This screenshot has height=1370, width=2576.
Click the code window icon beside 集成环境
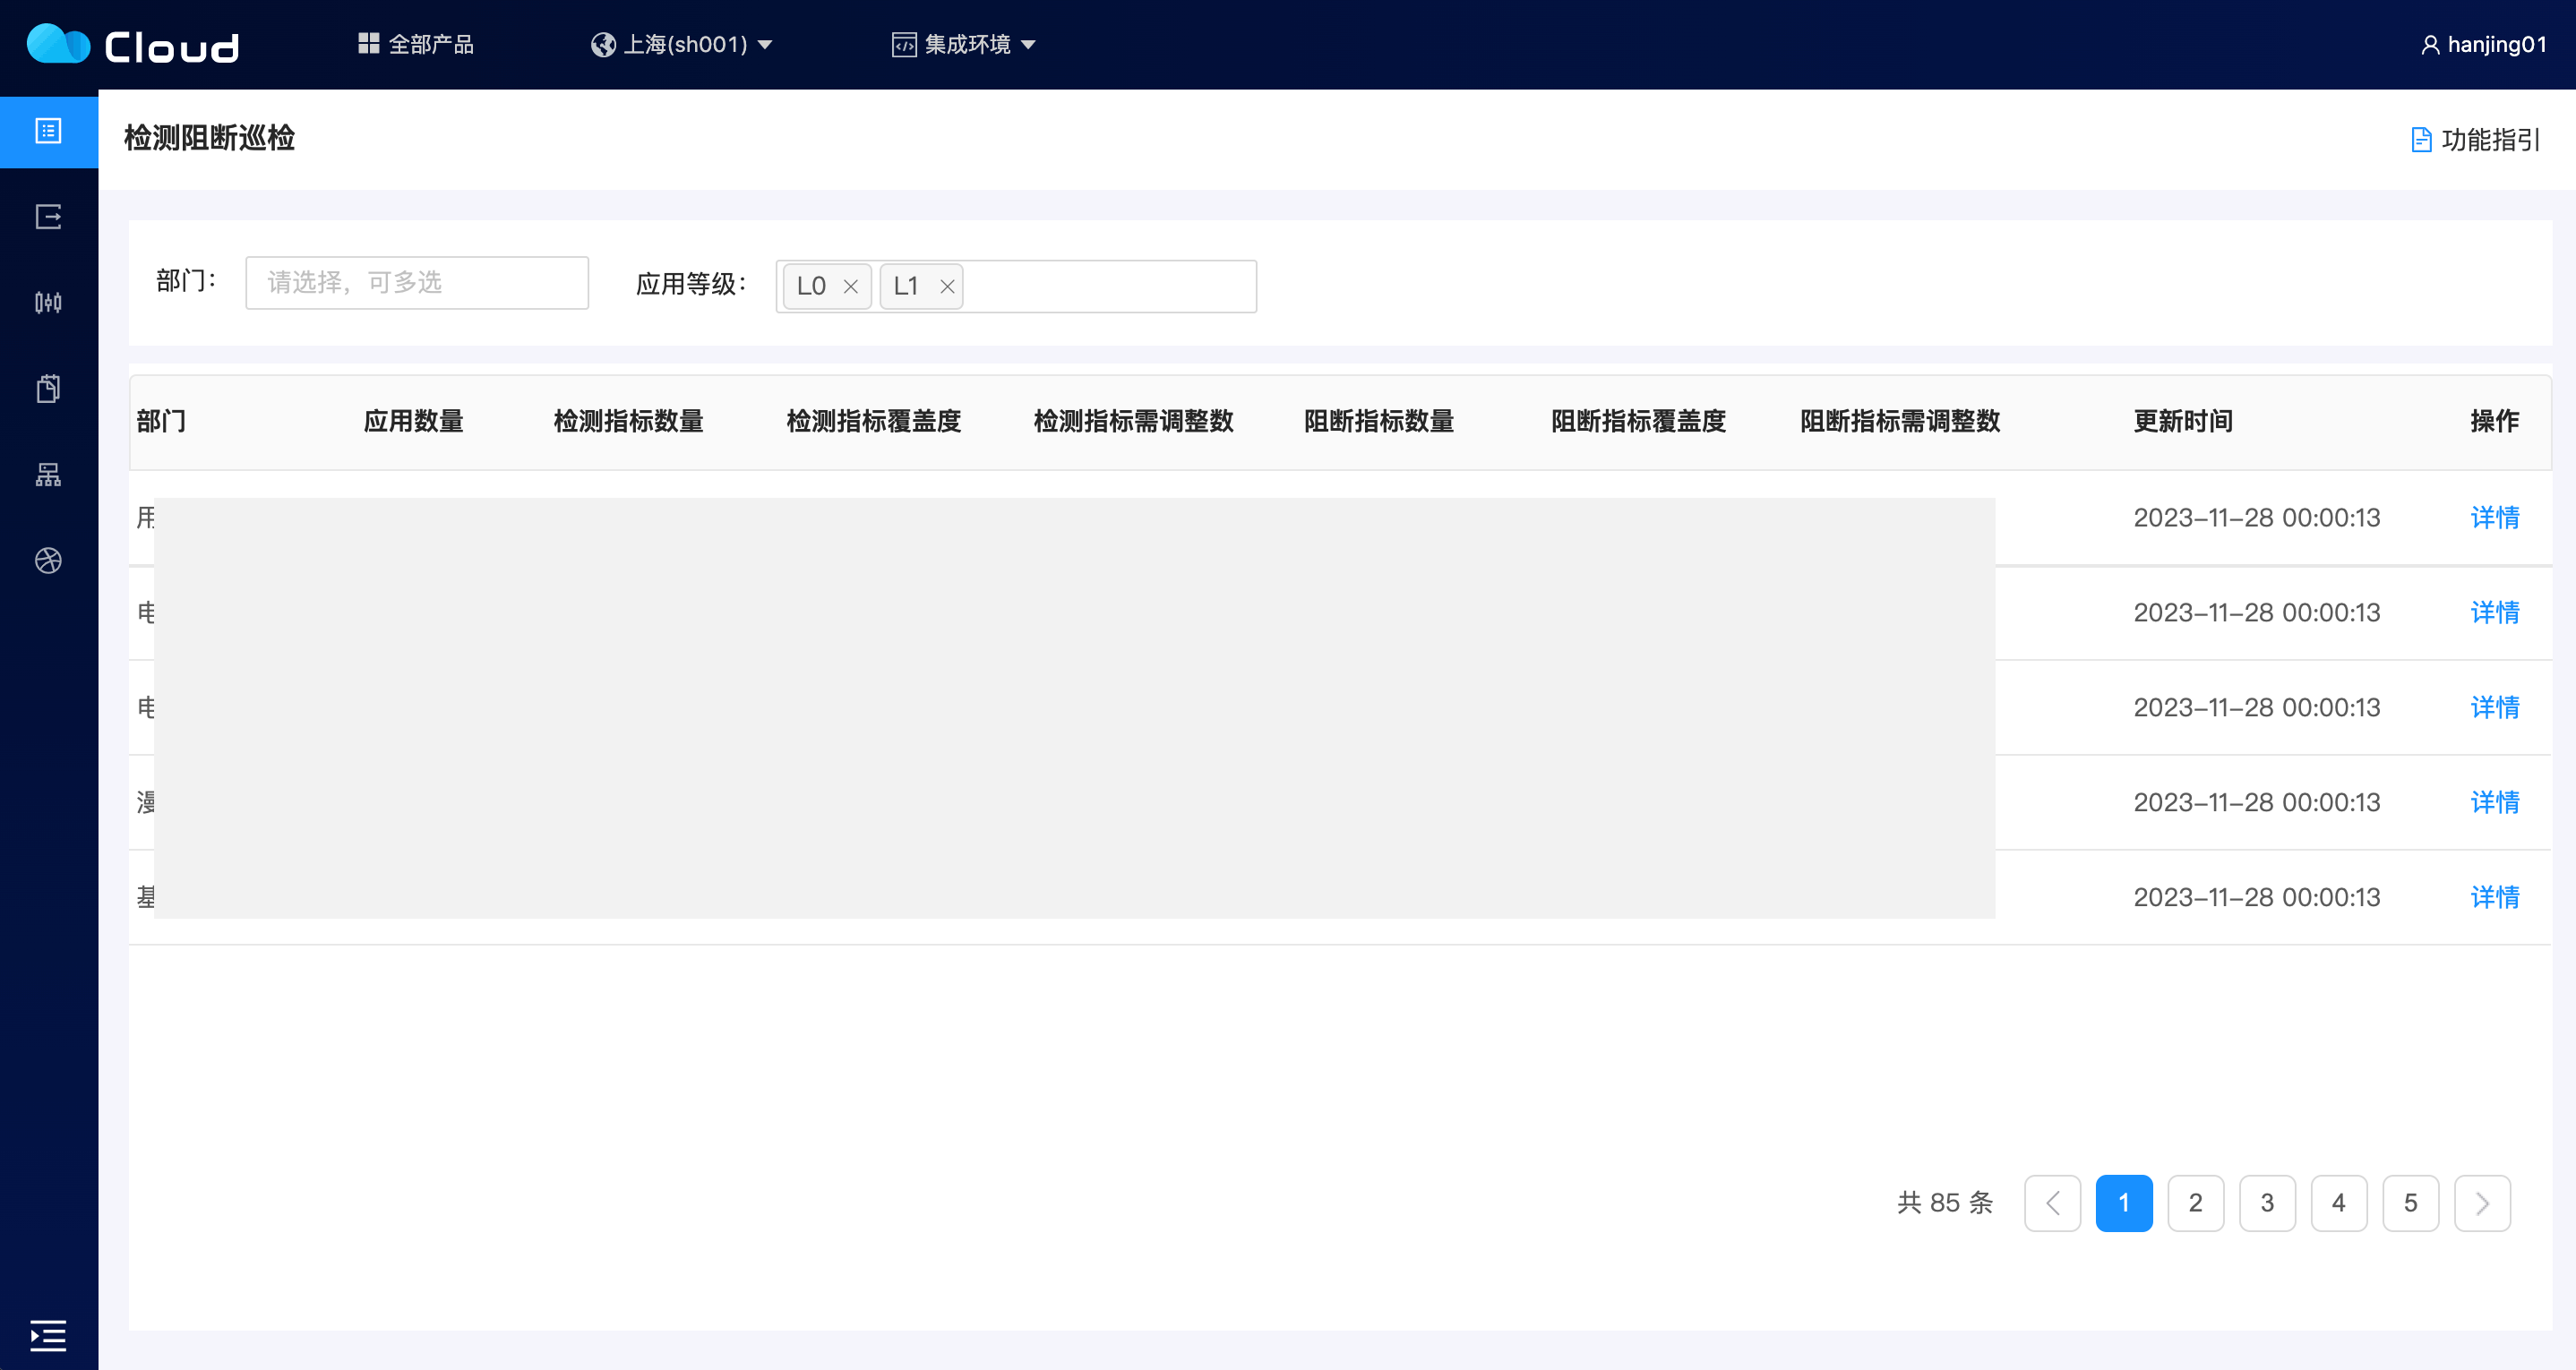click(904, 45)
